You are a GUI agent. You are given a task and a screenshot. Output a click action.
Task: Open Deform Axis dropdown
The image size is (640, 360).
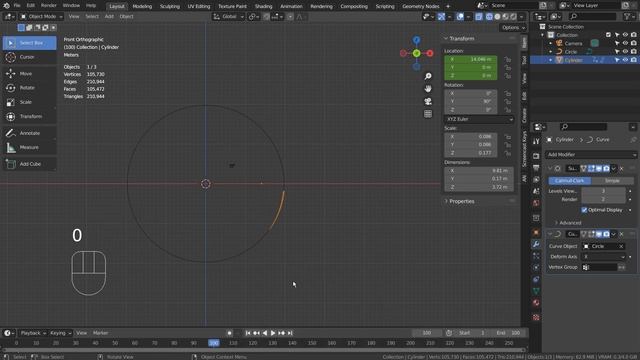click(603, 257)
